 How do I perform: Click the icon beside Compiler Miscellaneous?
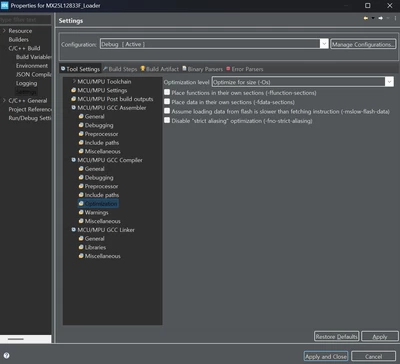pos(81,221)
